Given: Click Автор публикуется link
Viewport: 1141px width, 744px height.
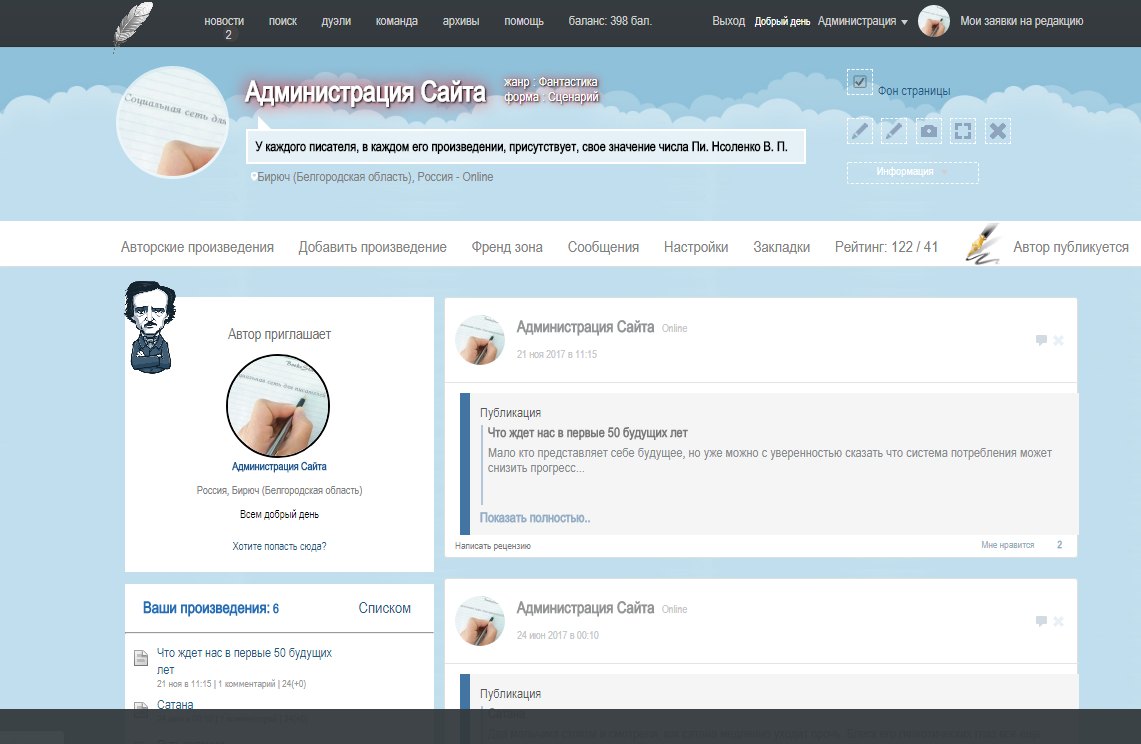Looking at the screenshot, I should [x=1070, y=247].
